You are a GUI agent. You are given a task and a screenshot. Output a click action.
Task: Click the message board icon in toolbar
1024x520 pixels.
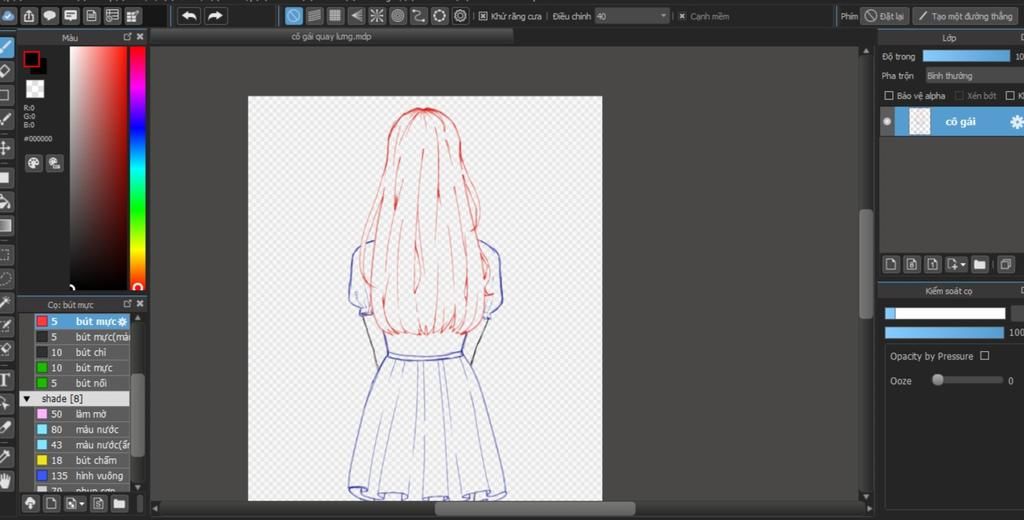71,16
